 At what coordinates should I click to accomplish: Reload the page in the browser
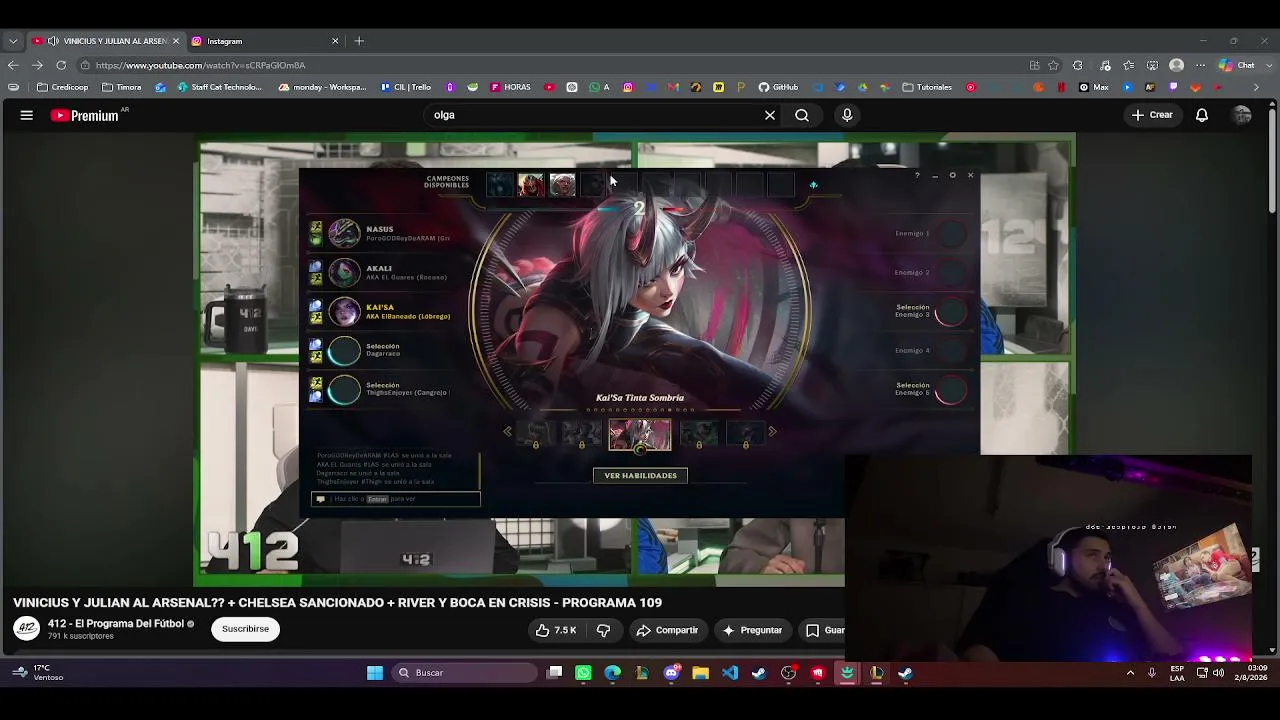pos(61,65)
